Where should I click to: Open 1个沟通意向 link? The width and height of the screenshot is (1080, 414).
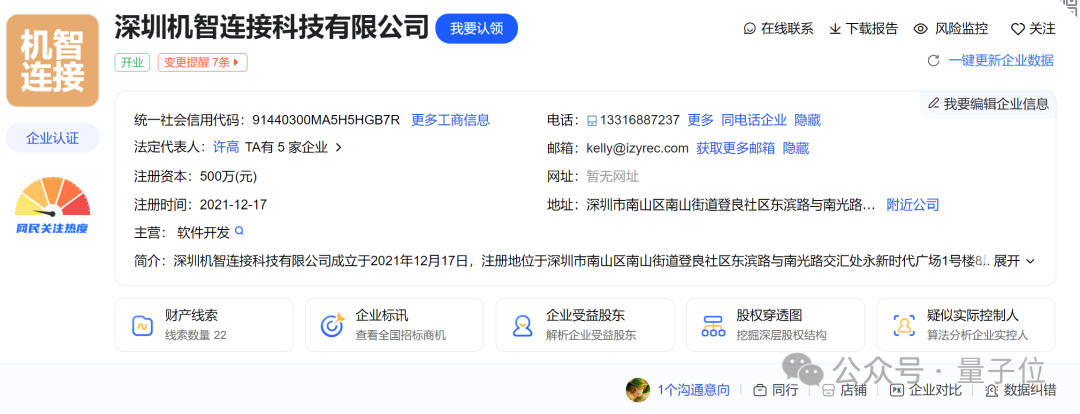pos(693,390)
